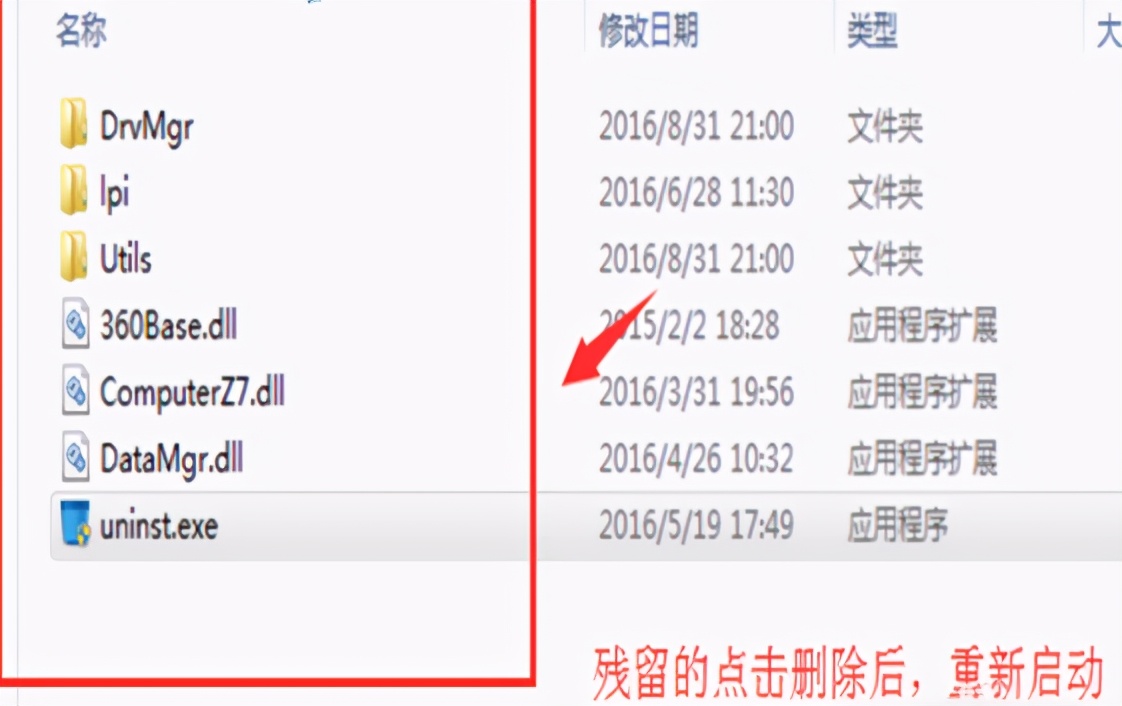Select the Utils folder icon
The width and height of the screenshot is (1122, 706).
(74, 256)
